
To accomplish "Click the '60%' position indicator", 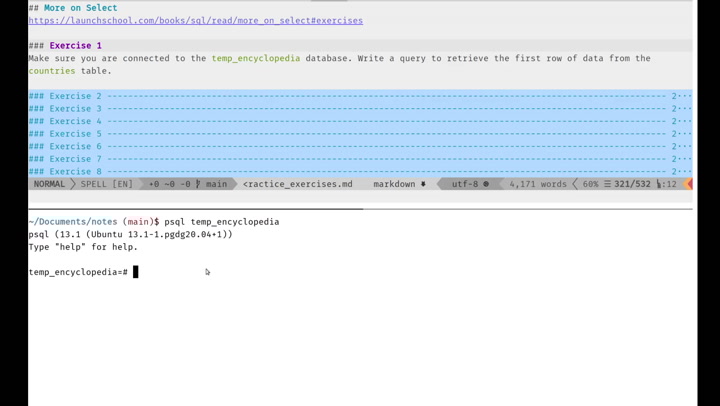I will tap(591, 184).
